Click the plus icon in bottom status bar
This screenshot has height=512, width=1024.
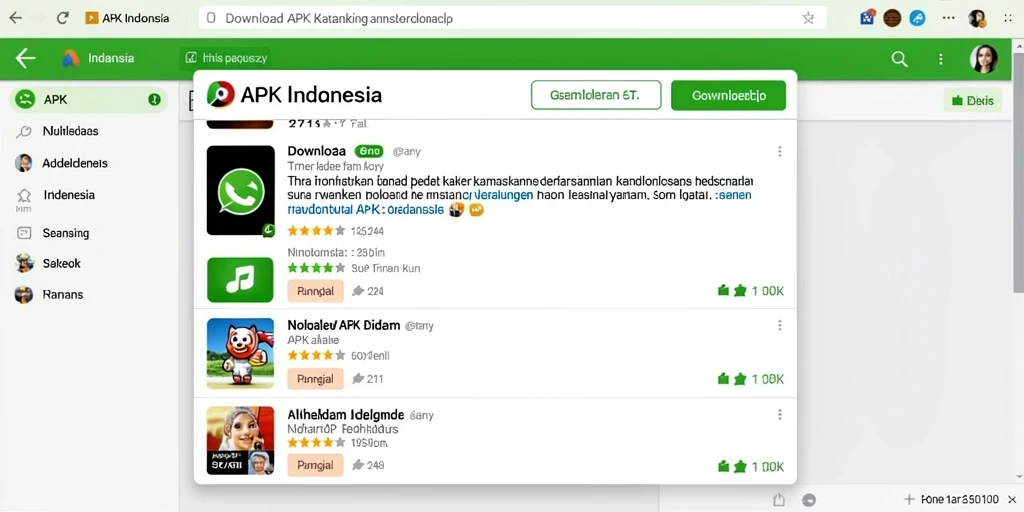[908, 500]
